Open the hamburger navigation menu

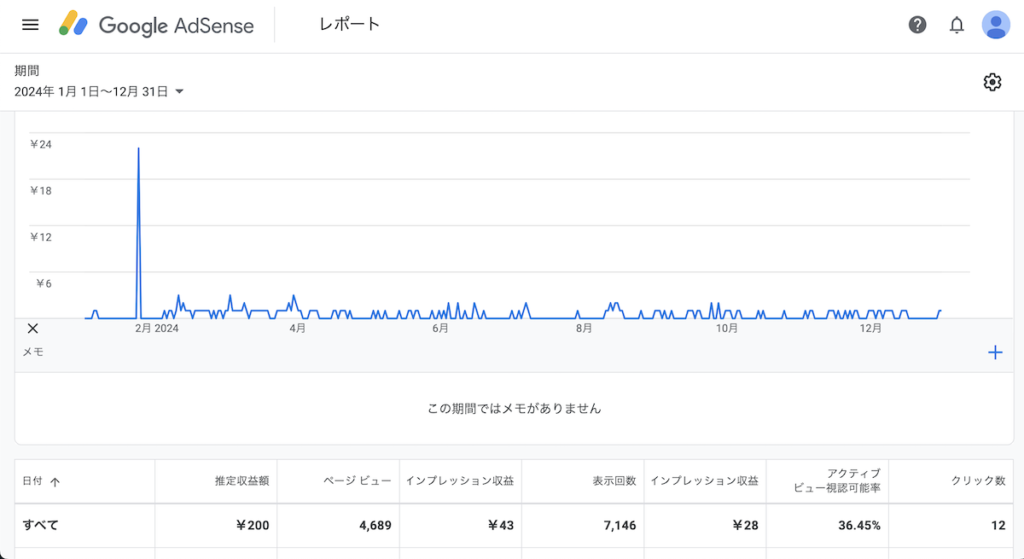coord(30,25)
